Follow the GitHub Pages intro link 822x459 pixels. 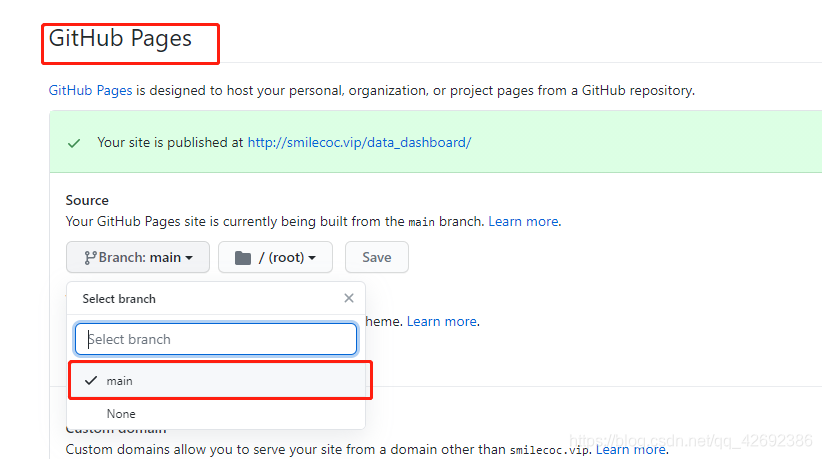90,91
